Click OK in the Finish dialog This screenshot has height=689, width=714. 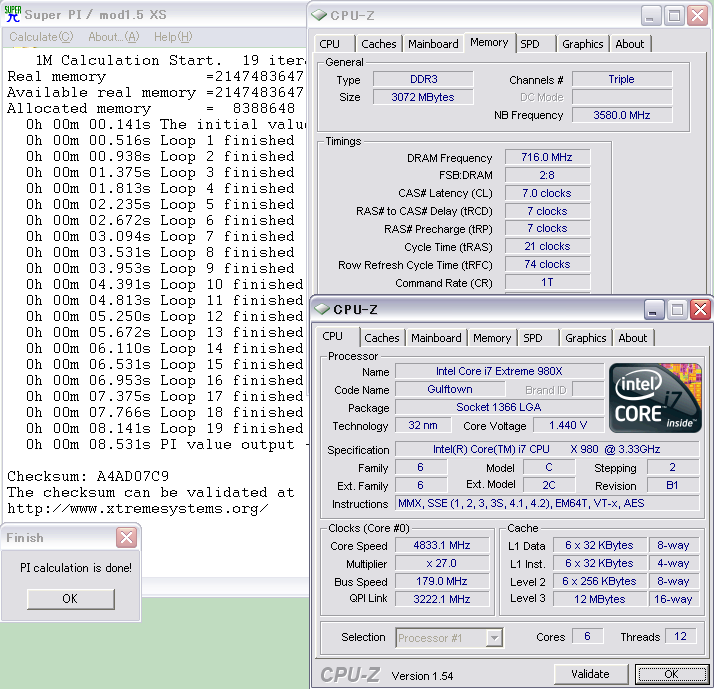point(70,598)
